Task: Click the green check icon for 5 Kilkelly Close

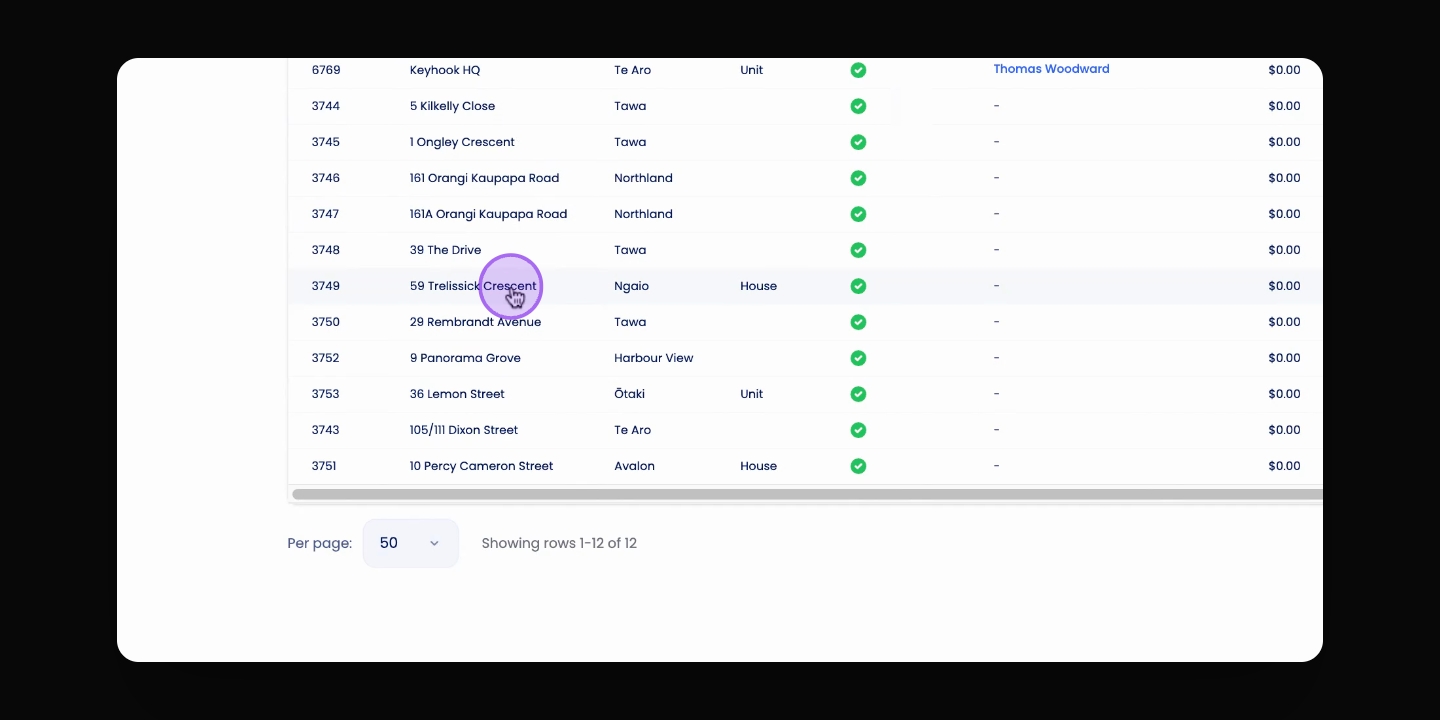Action: pyautogui.click(x=858, y=106)
